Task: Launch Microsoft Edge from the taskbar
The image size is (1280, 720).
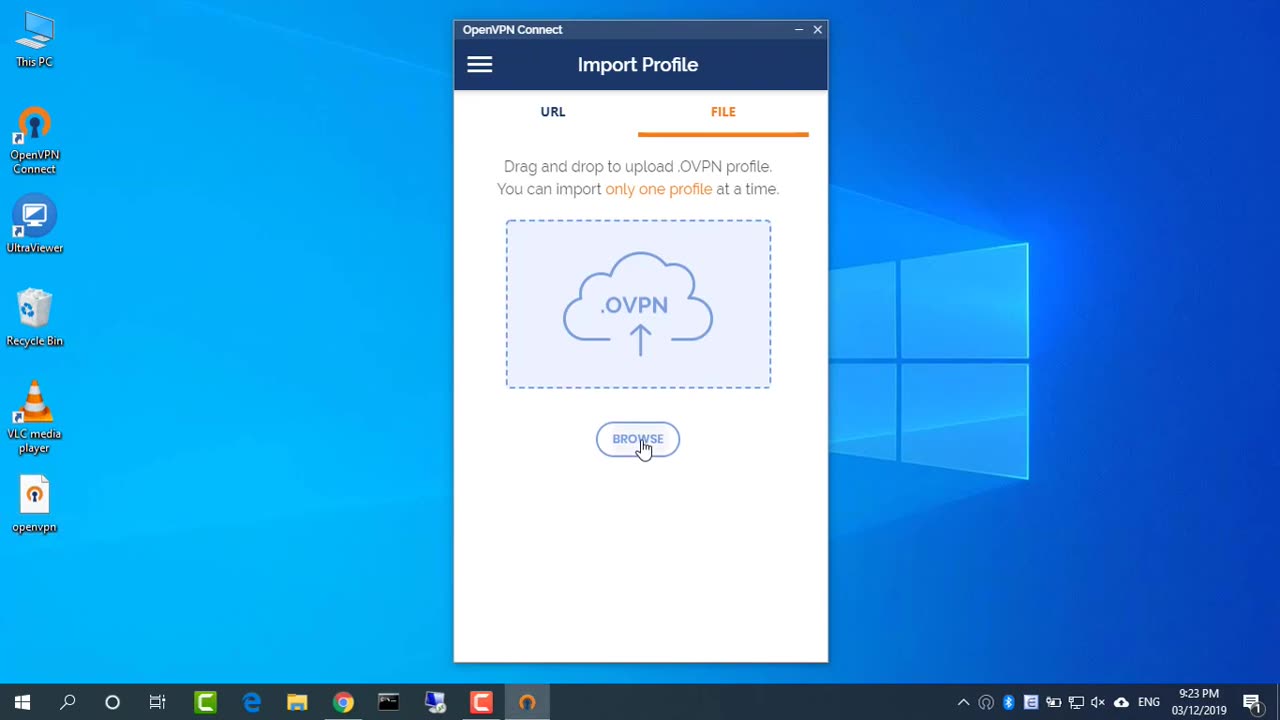Action: tap(251, 702)
